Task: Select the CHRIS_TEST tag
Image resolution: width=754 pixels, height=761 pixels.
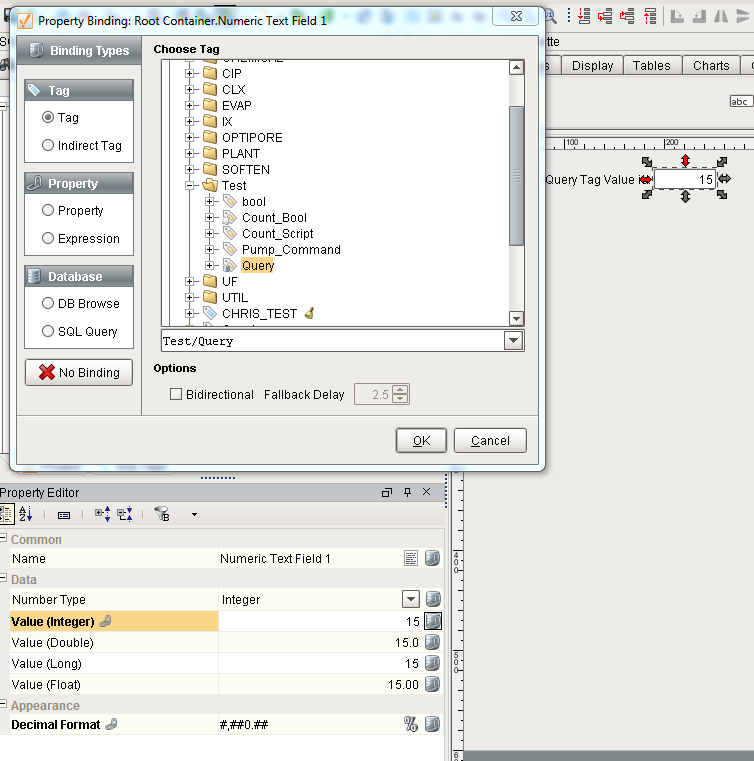Action: pos(259,314)
